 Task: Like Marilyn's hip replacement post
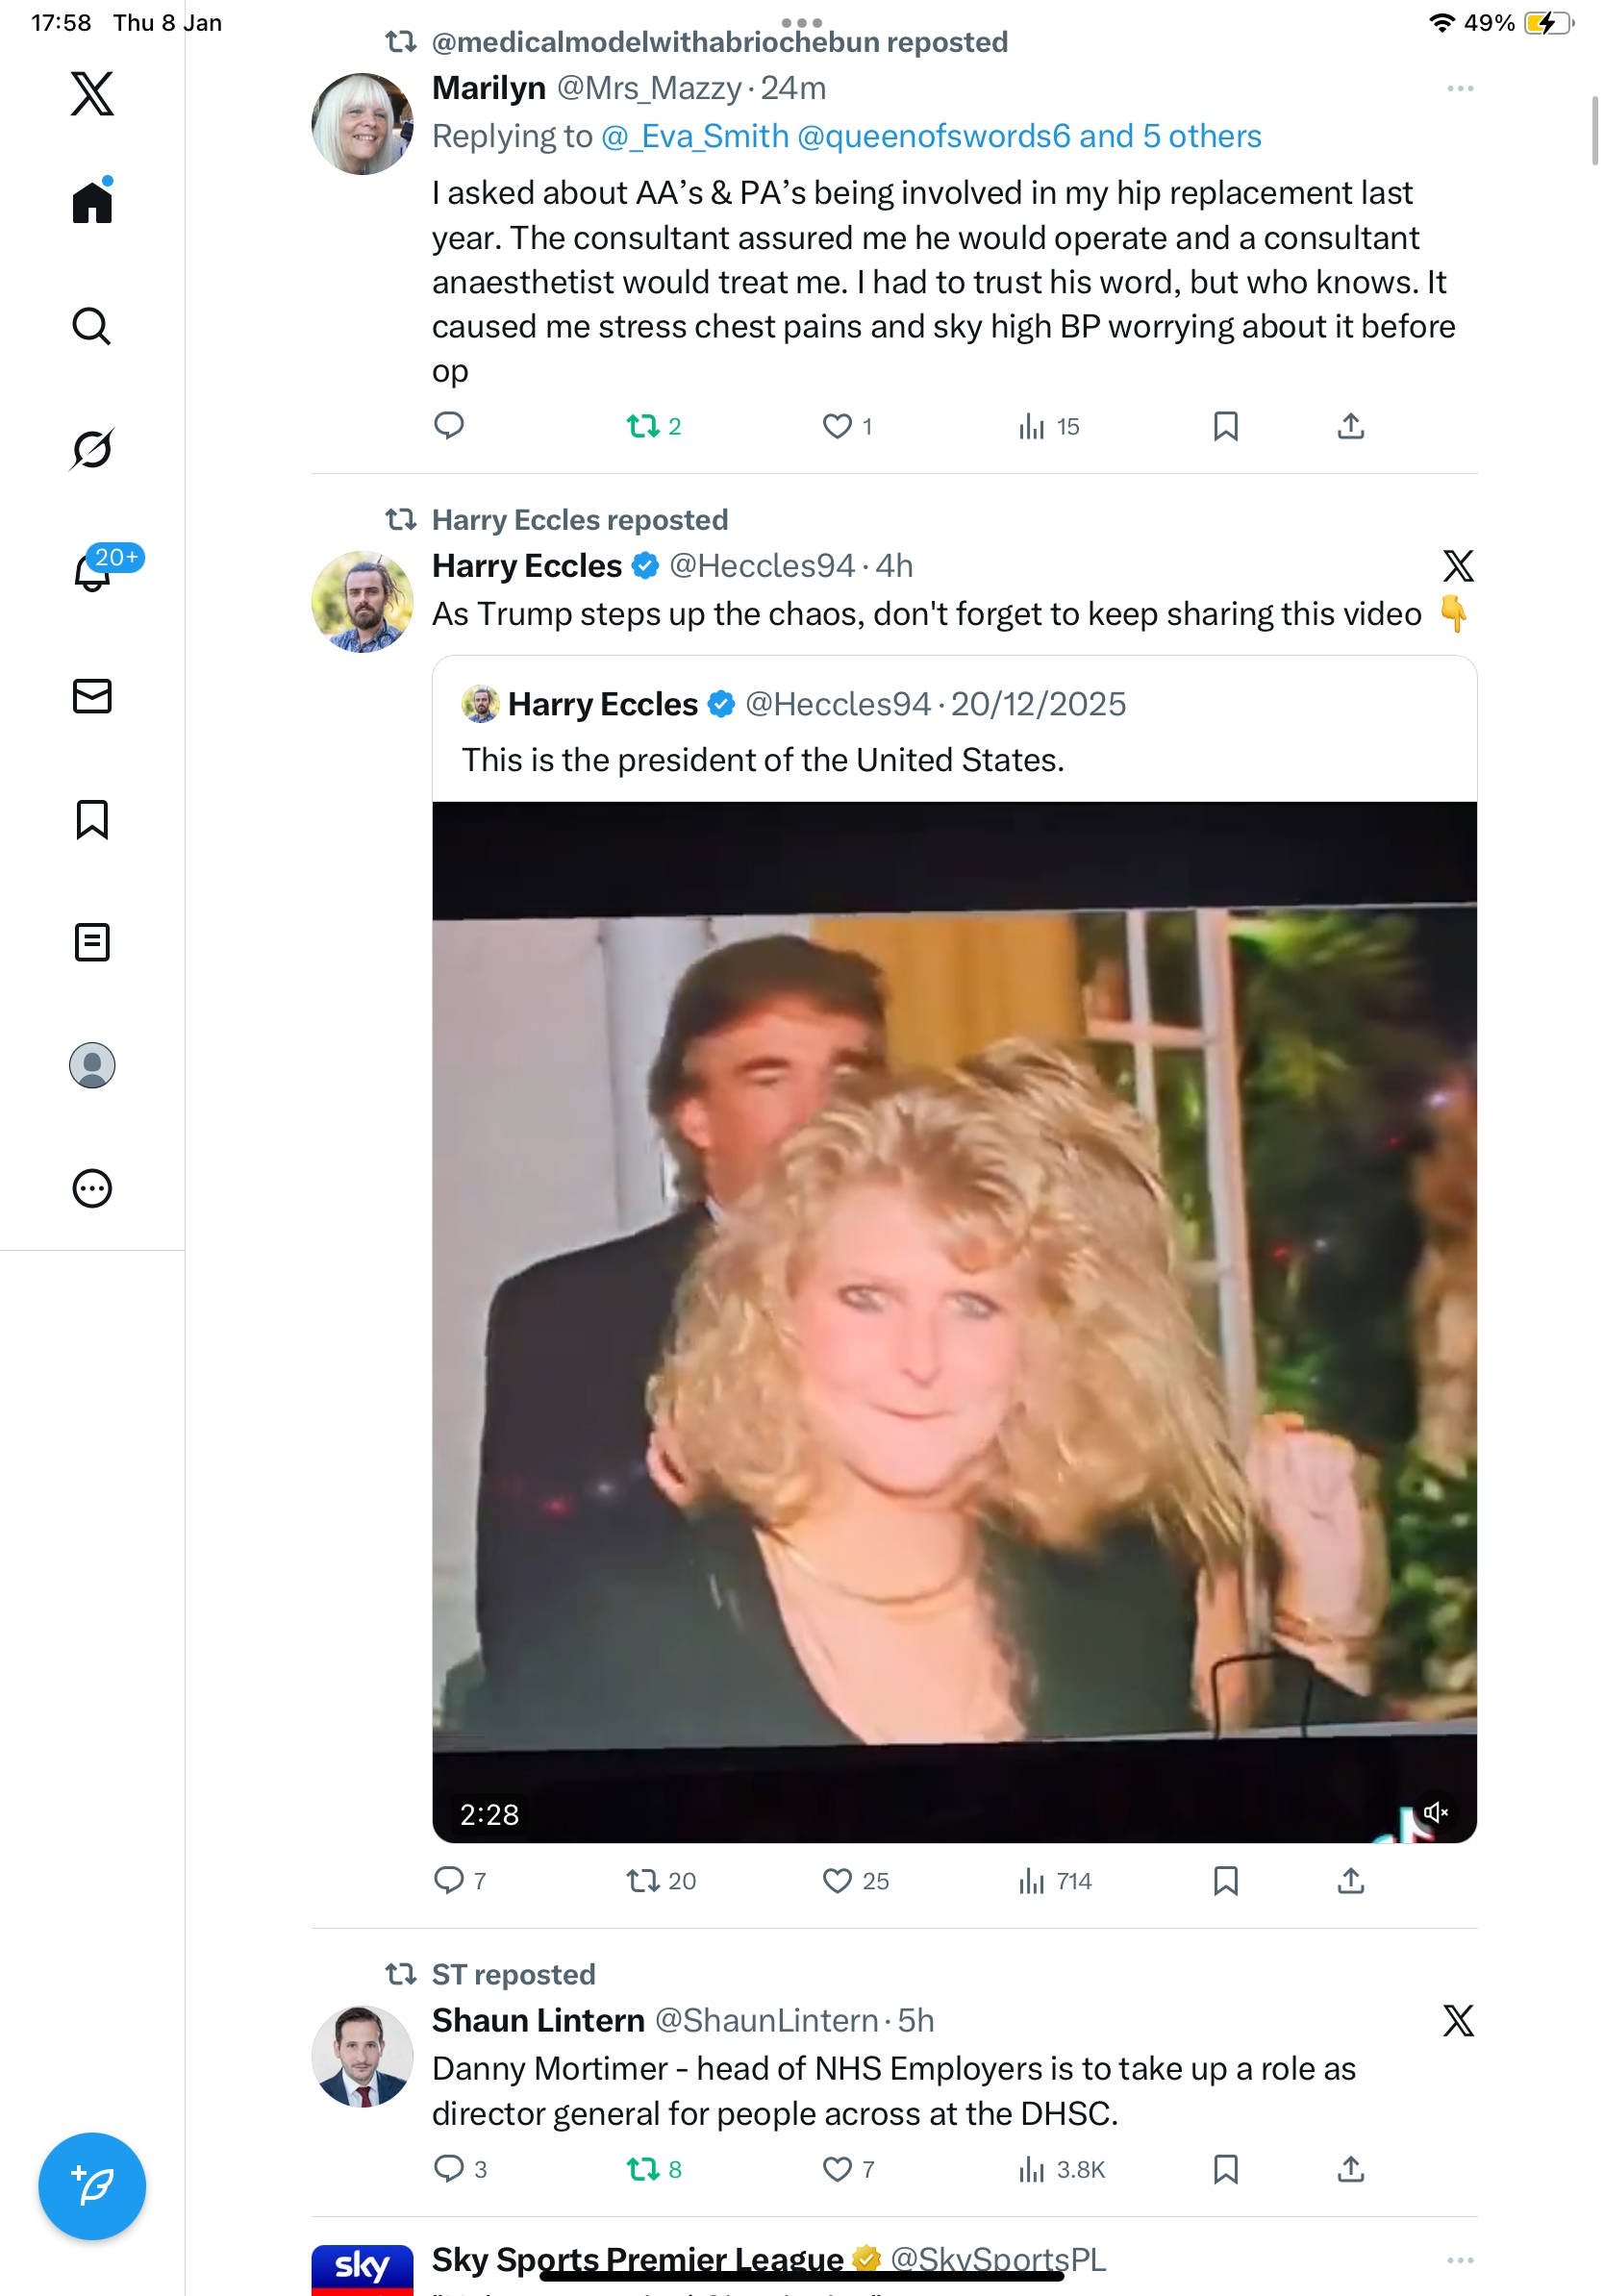(x=837, y=427)
